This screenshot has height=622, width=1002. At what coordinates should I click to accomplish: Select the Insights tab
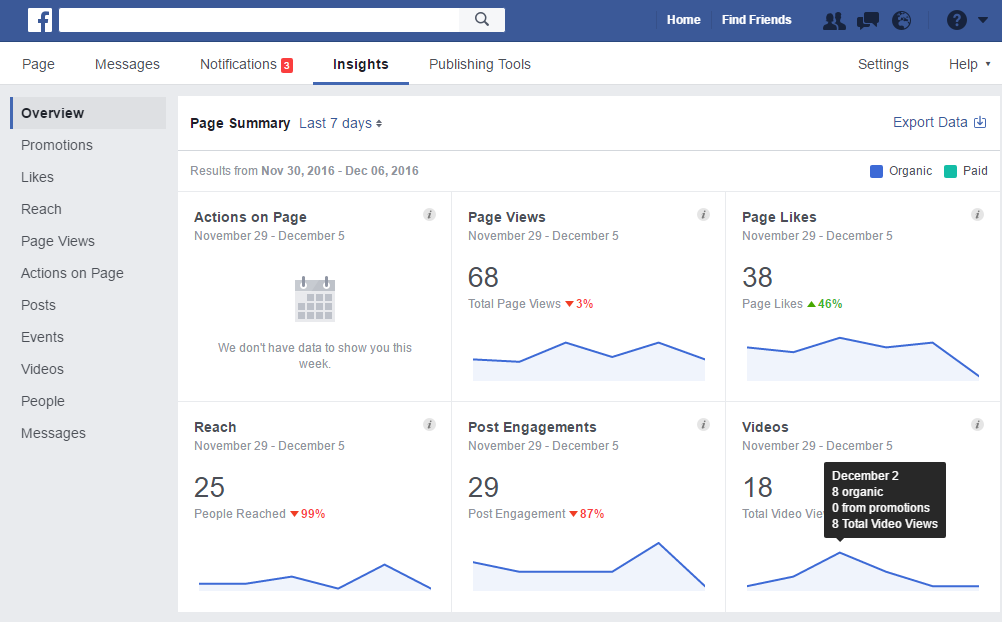click(x=360, y=65)
